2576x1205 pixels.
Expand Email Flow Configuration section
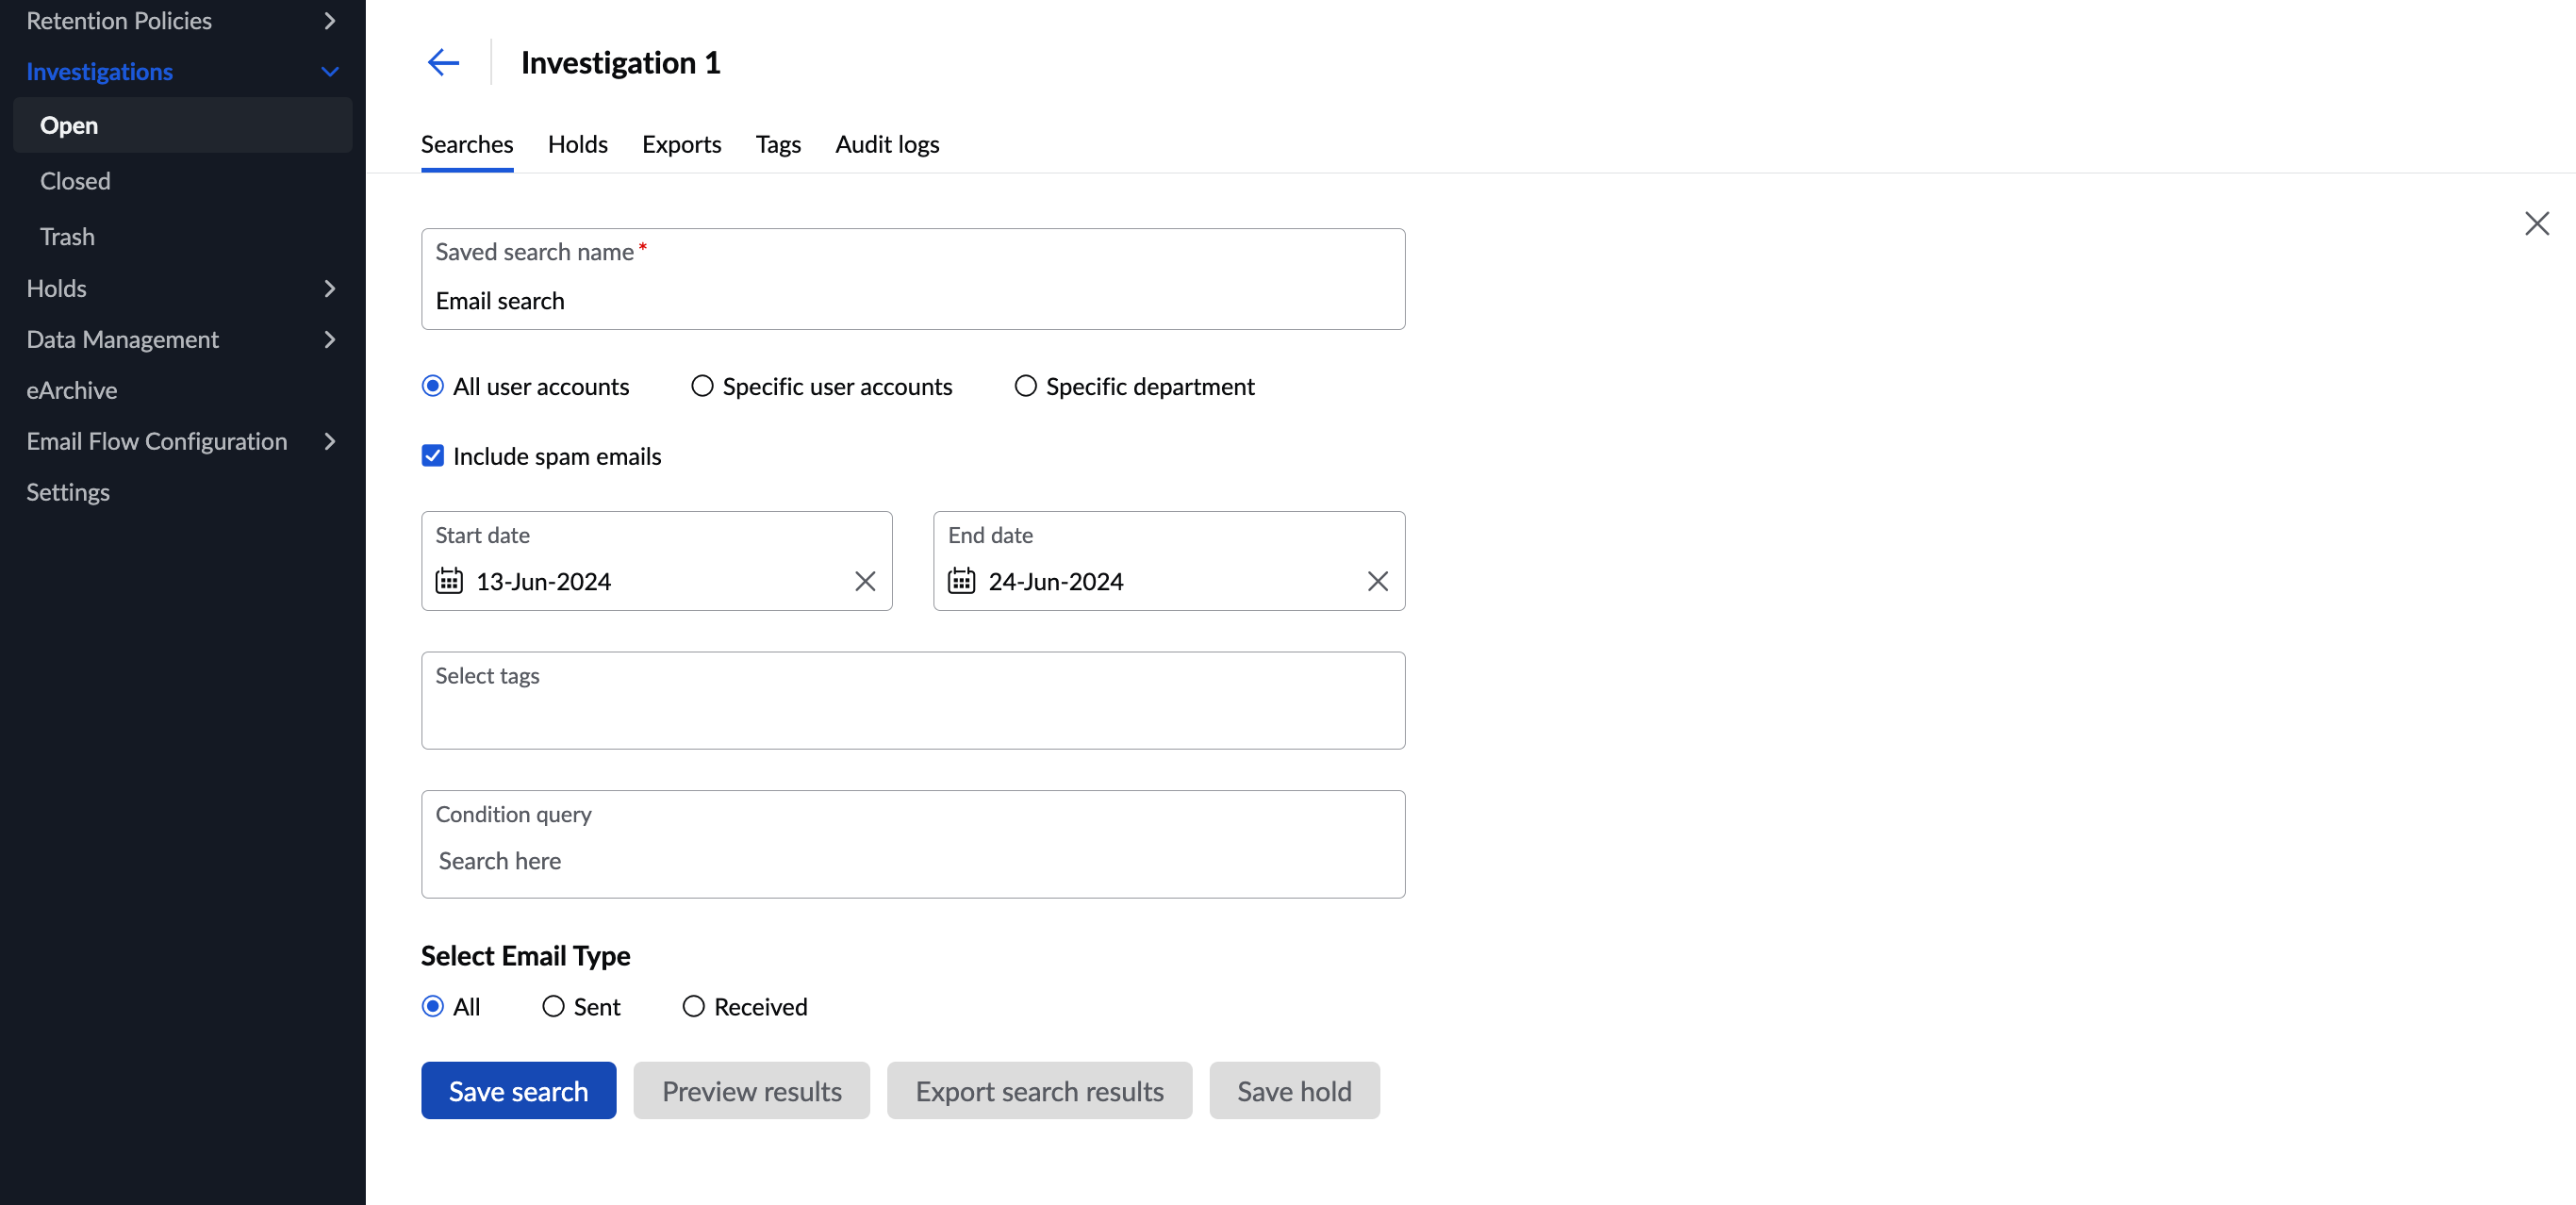point(330,441)
